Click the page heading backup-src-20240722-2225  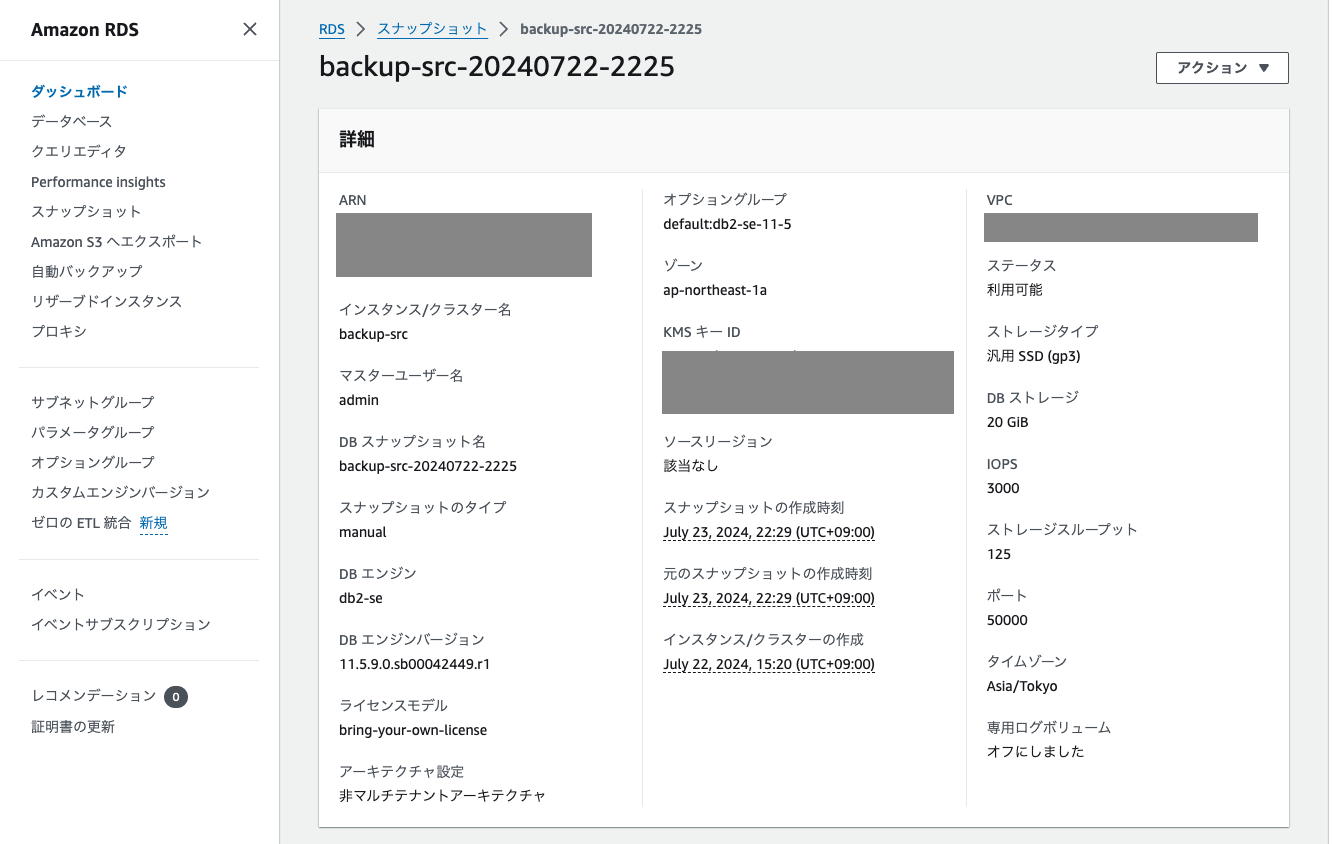click(497, 66)
